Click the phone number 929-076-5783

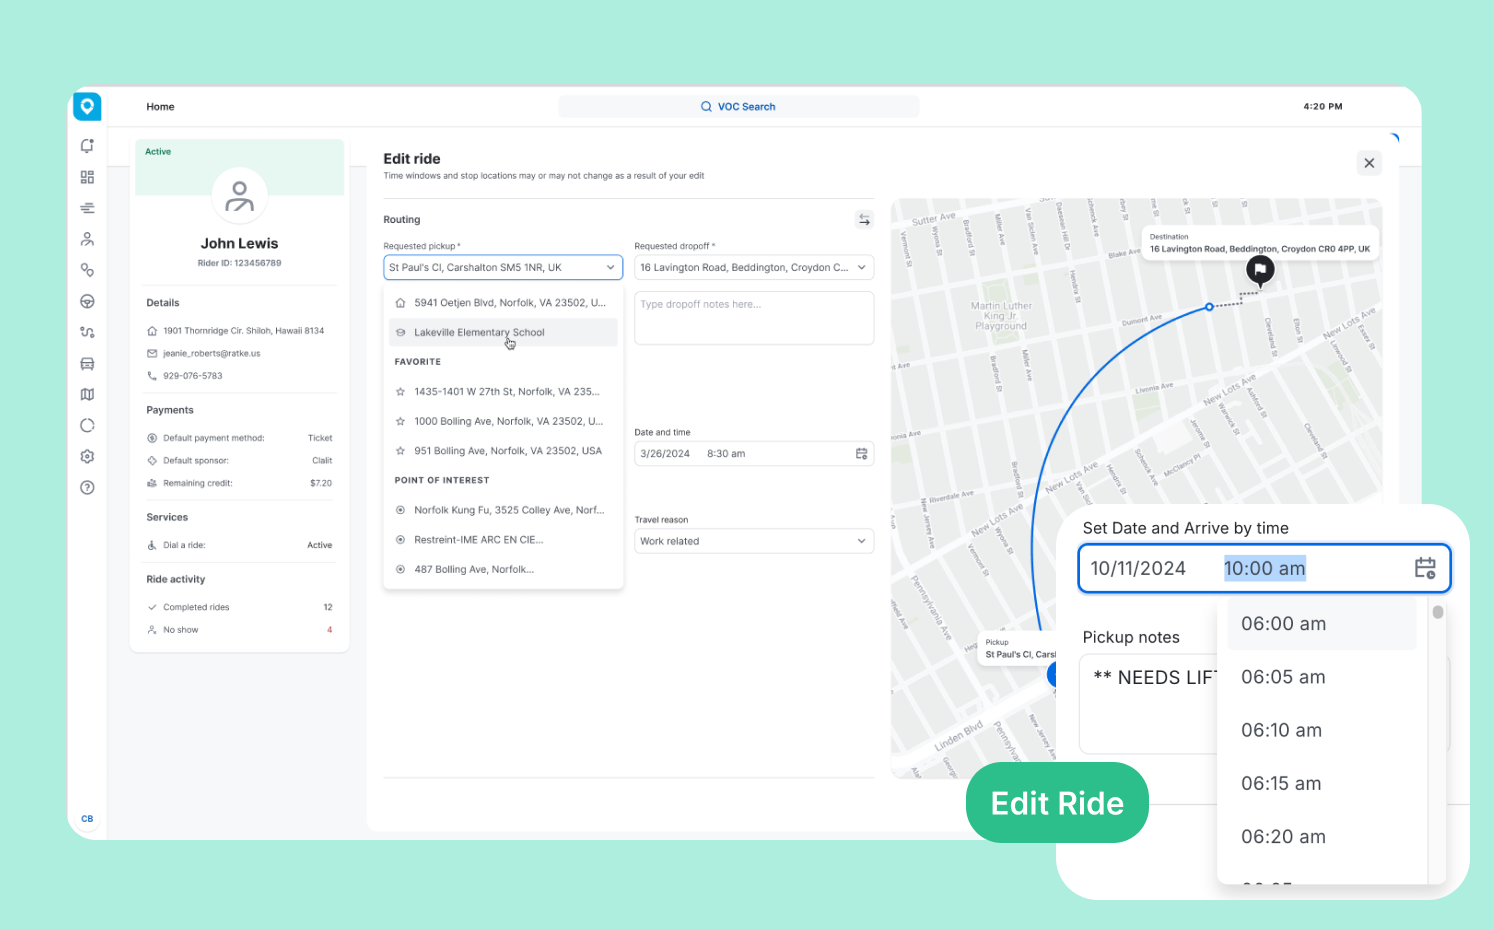click(193, 376)
